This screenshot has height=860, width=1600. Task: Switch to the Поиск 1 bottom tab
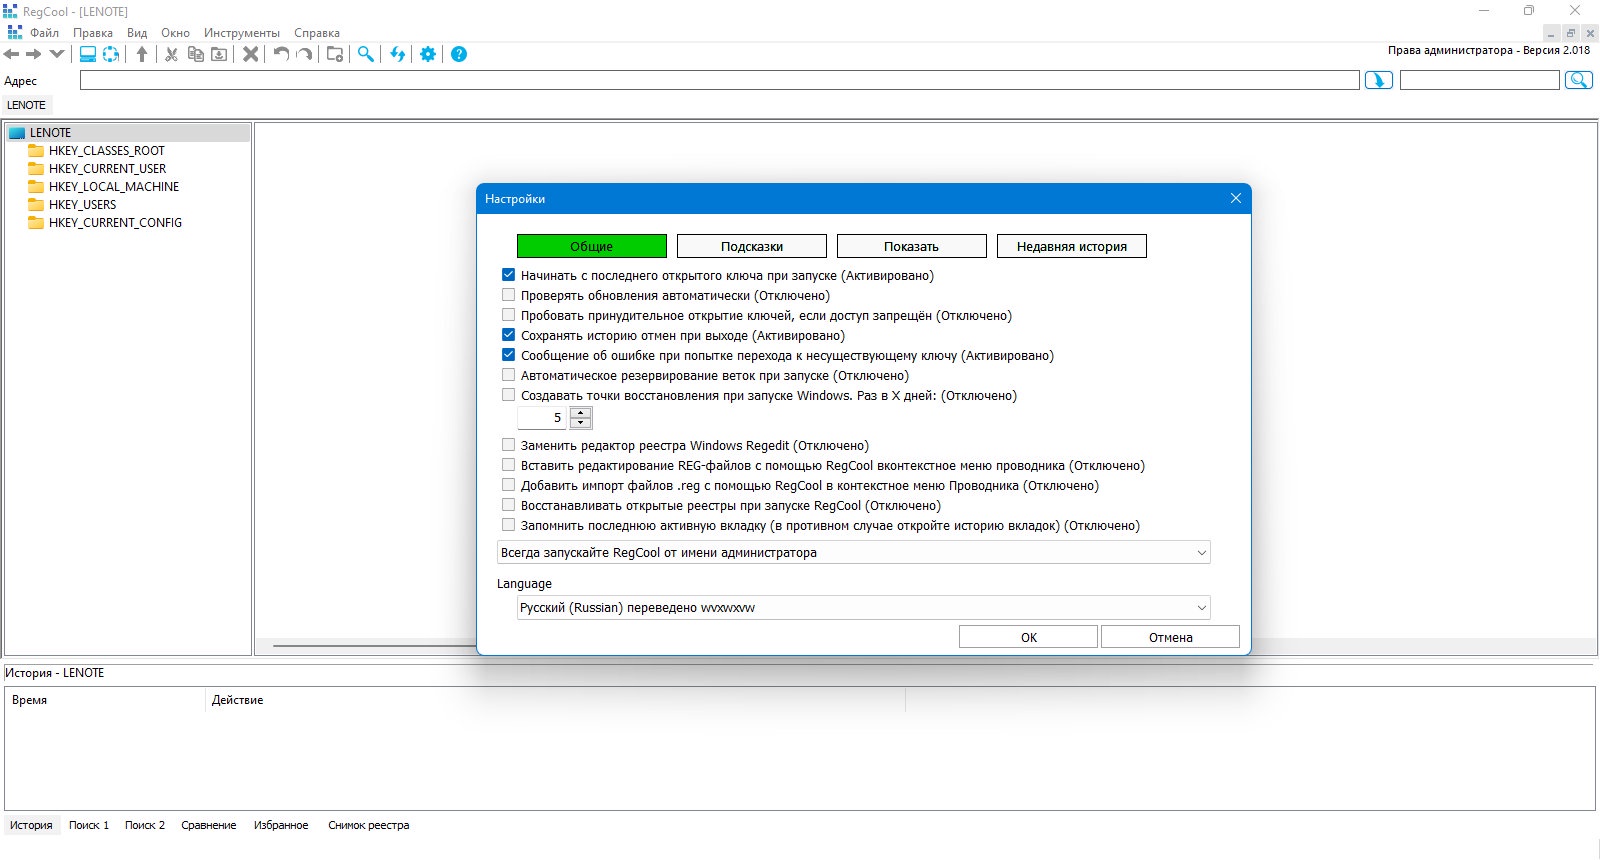click(89, 825)
